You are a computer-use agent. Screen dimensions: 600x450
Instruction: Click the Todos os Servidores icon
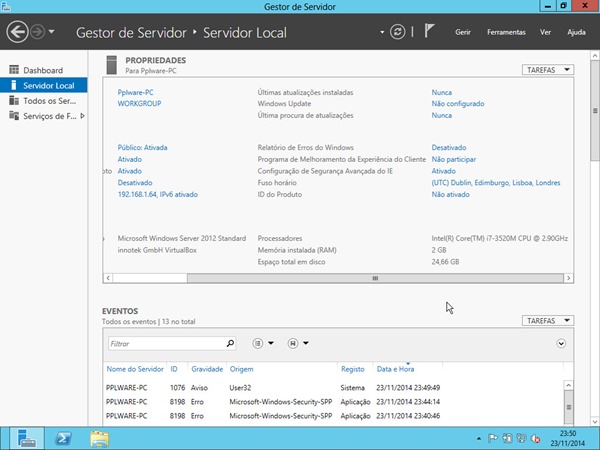click(14, 100)
